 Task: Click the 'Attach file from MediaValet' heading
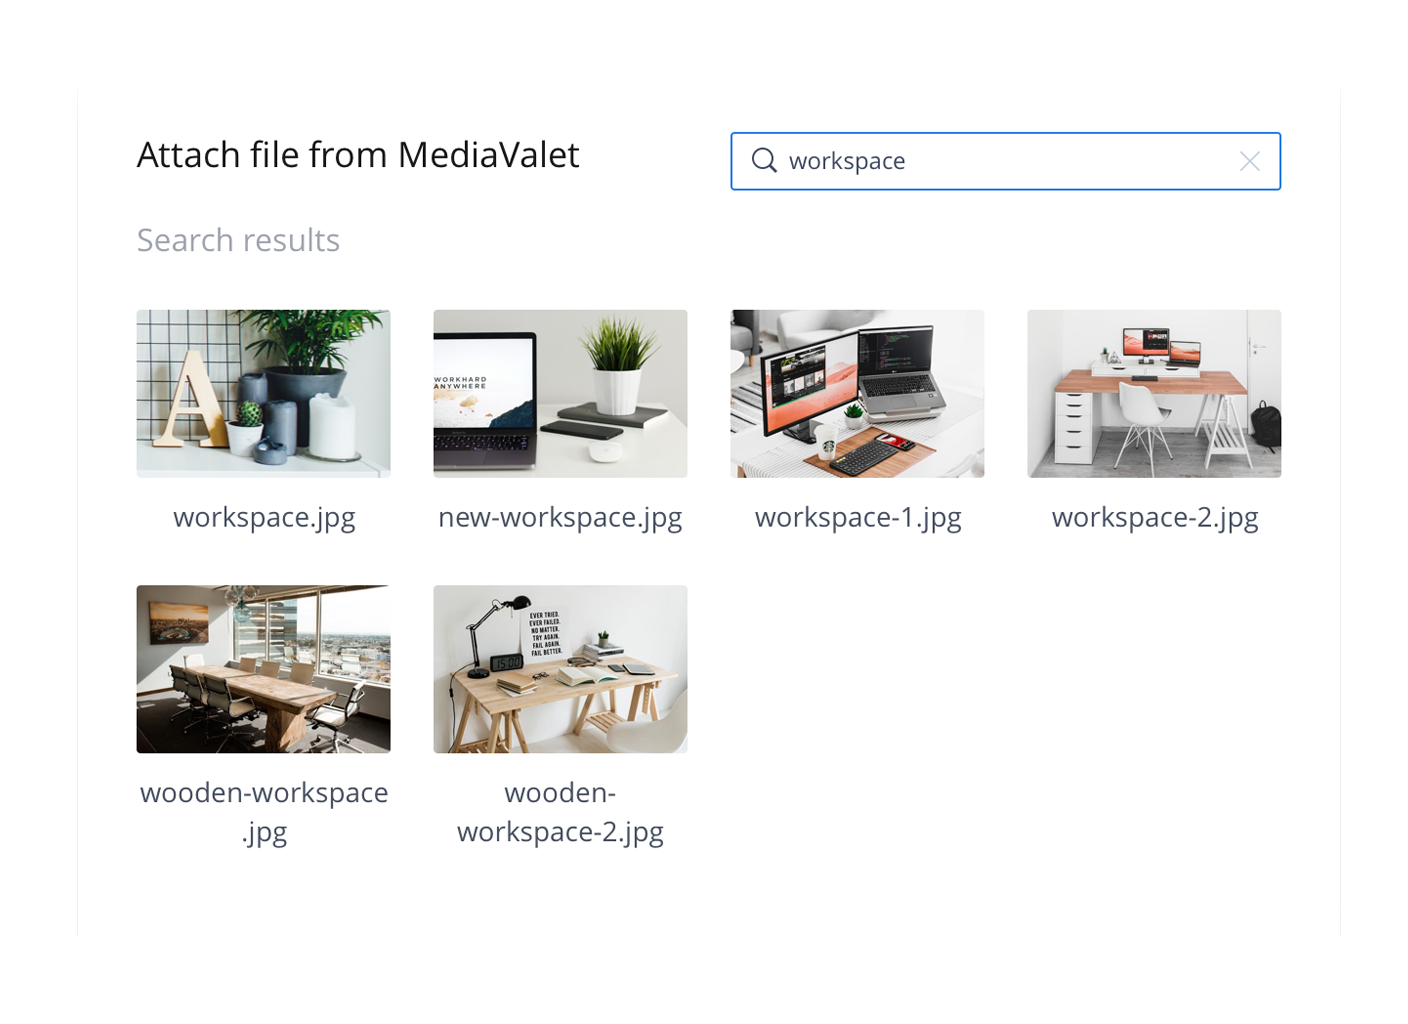click(358, 155)
